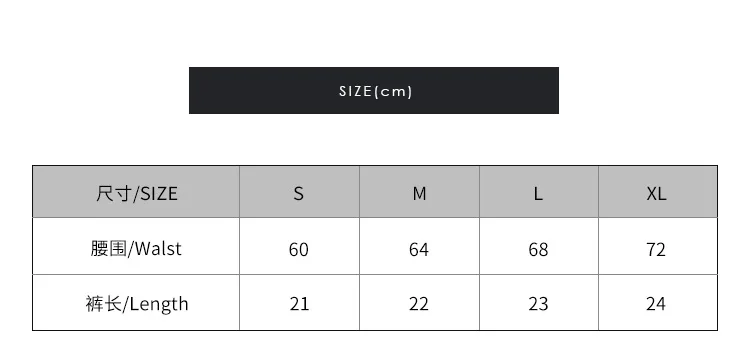Click waist value 68 for size L
The image size is (750, 361).
[x=539, y=250]
